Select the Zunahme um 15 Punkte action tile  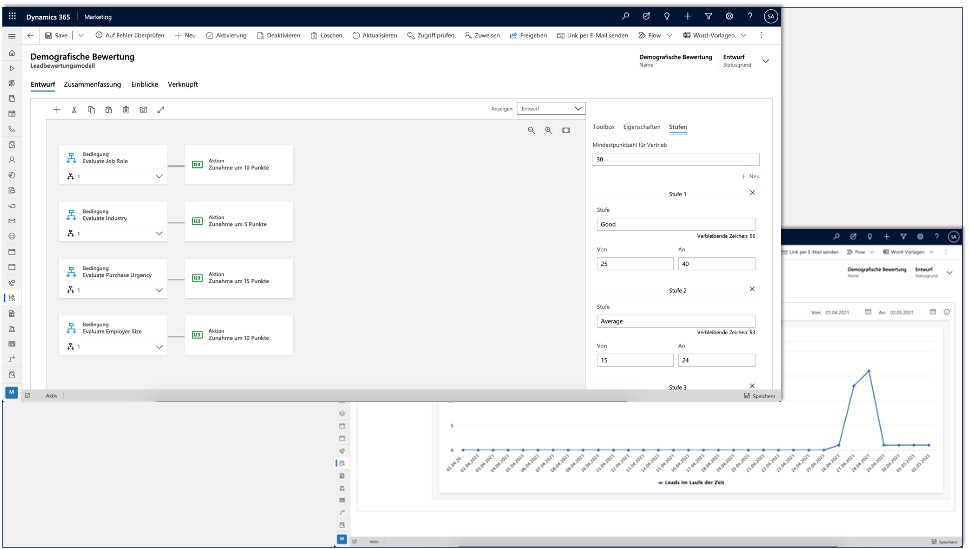(238, 278)
